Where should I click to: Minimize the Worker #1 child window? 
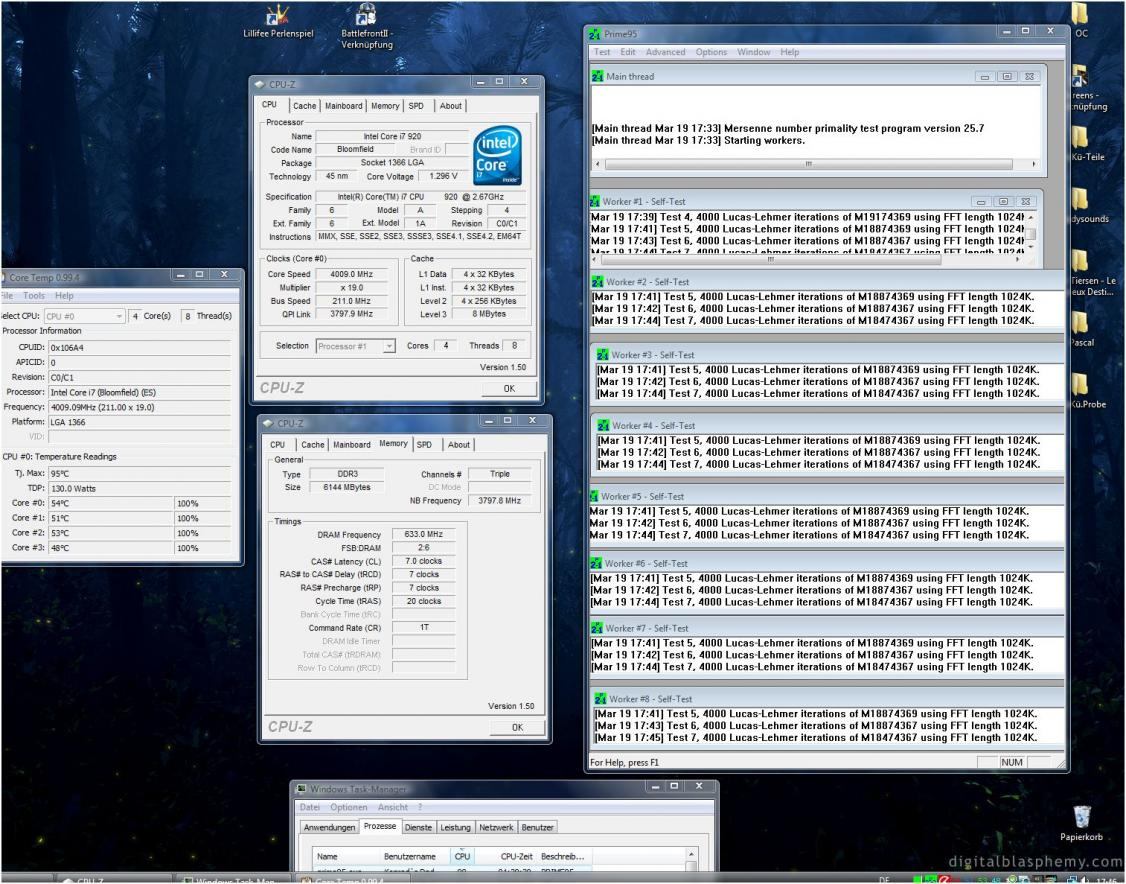pyautogui.click(x=982, y=202)
